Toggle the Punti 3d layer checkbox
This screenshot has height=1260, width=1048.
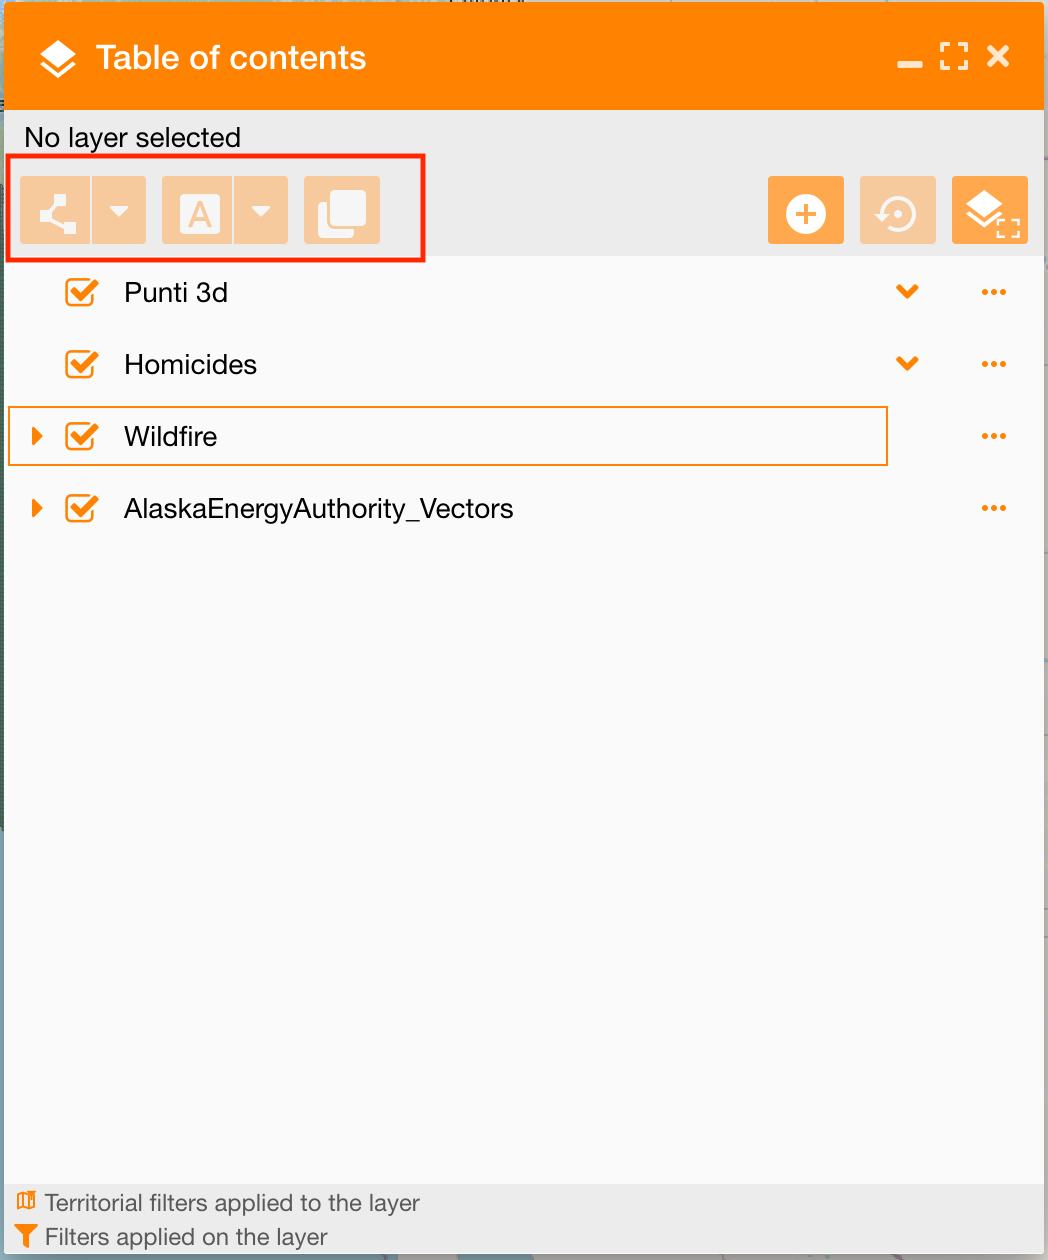[81, 292]
